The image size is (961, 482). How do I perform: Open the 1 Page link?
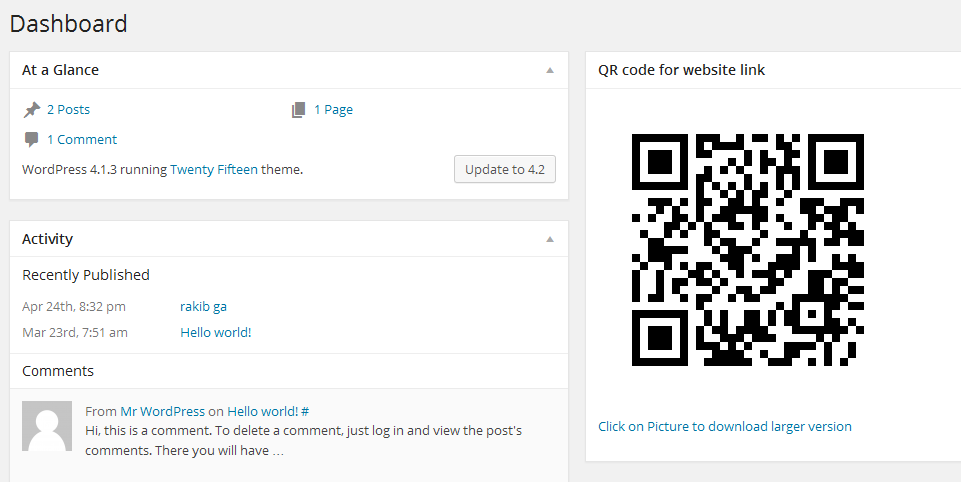click(333, 110)
